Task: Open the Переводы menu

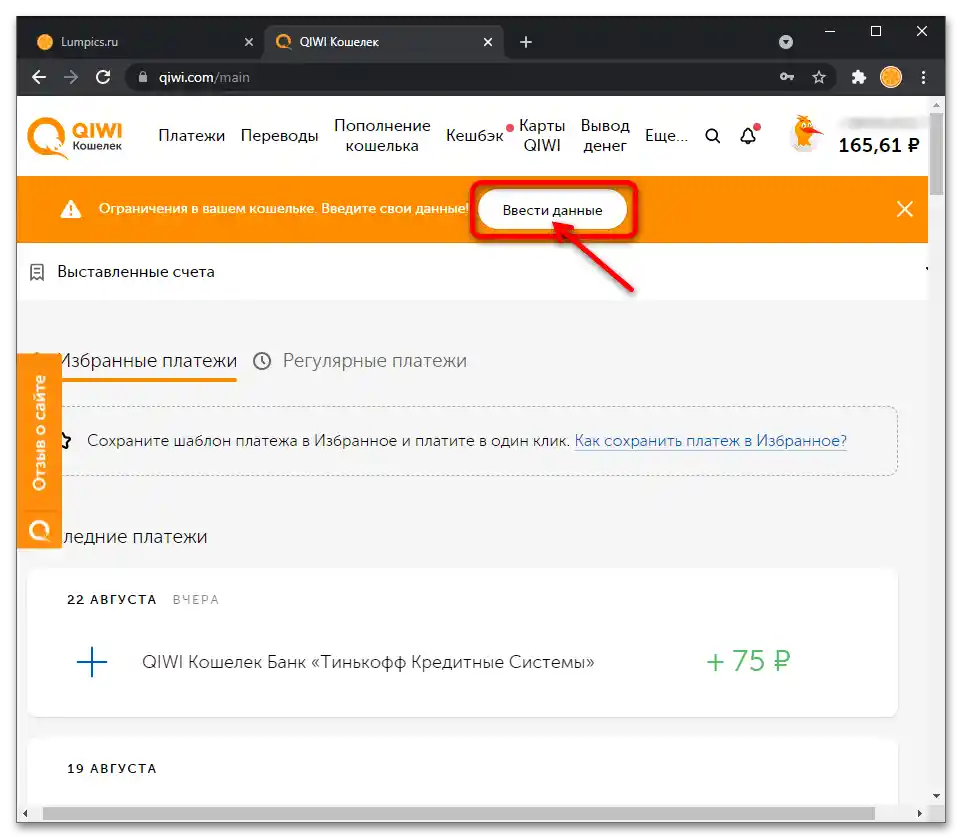Action: (279, 136)
